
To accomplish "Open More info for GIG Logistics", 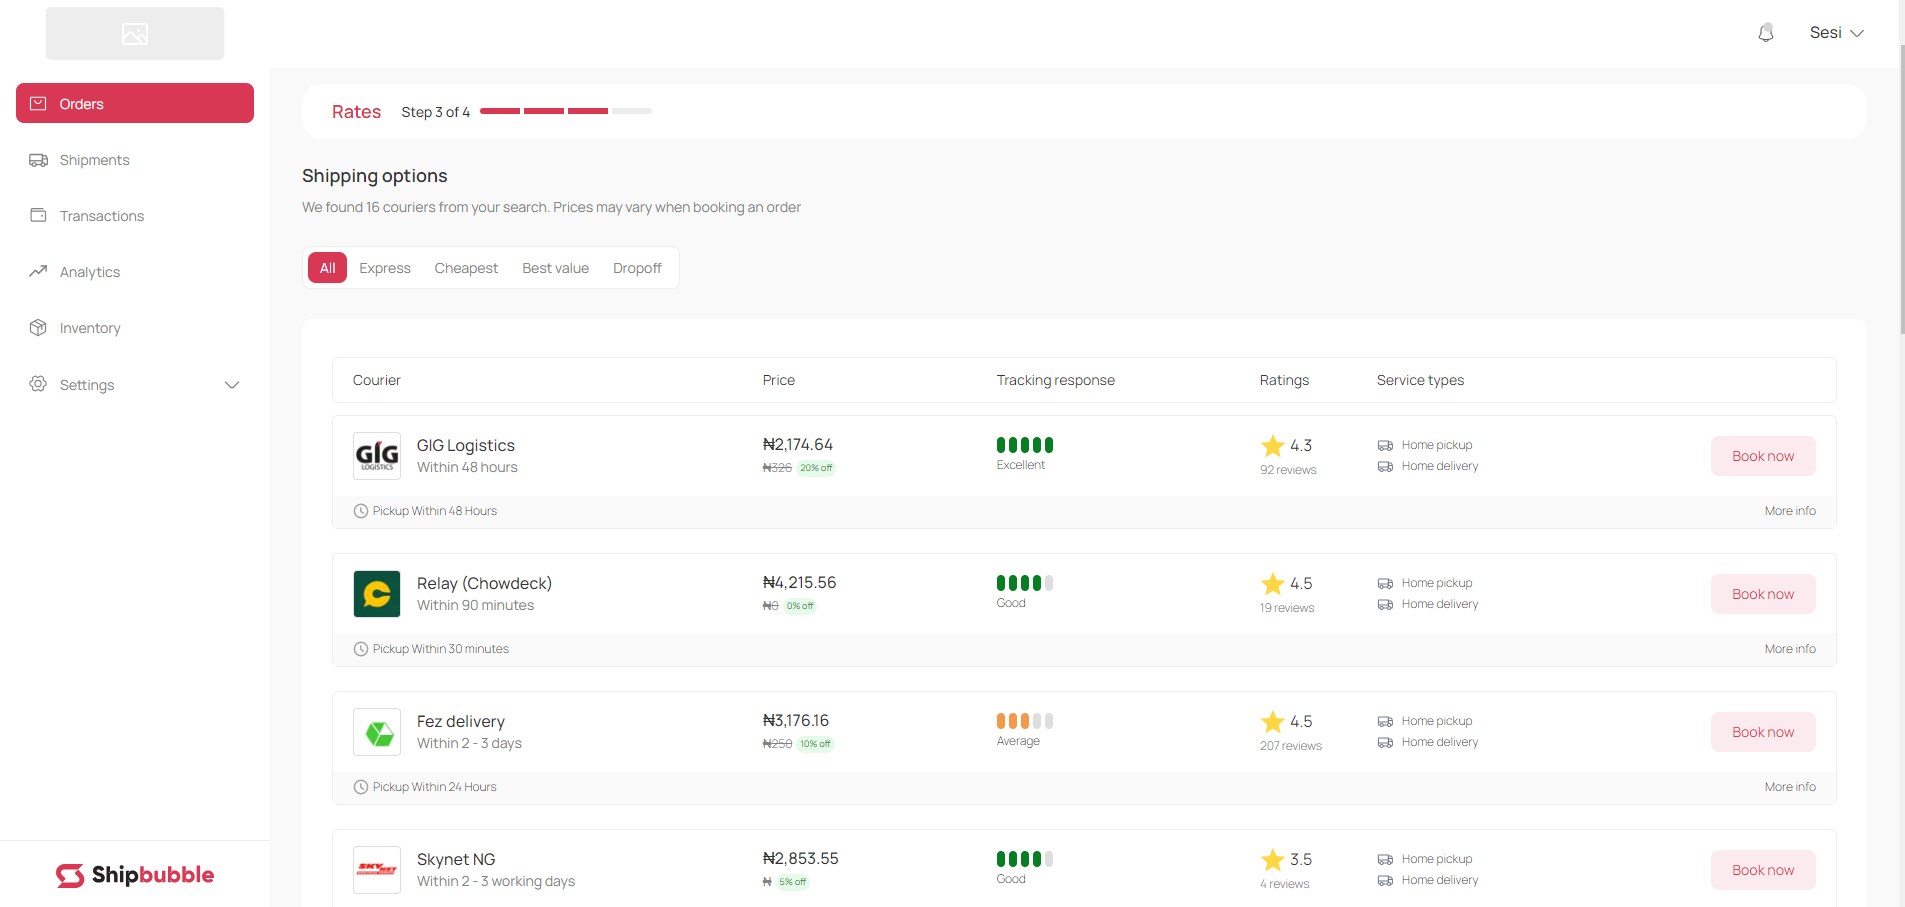I will click(1790, 511).
